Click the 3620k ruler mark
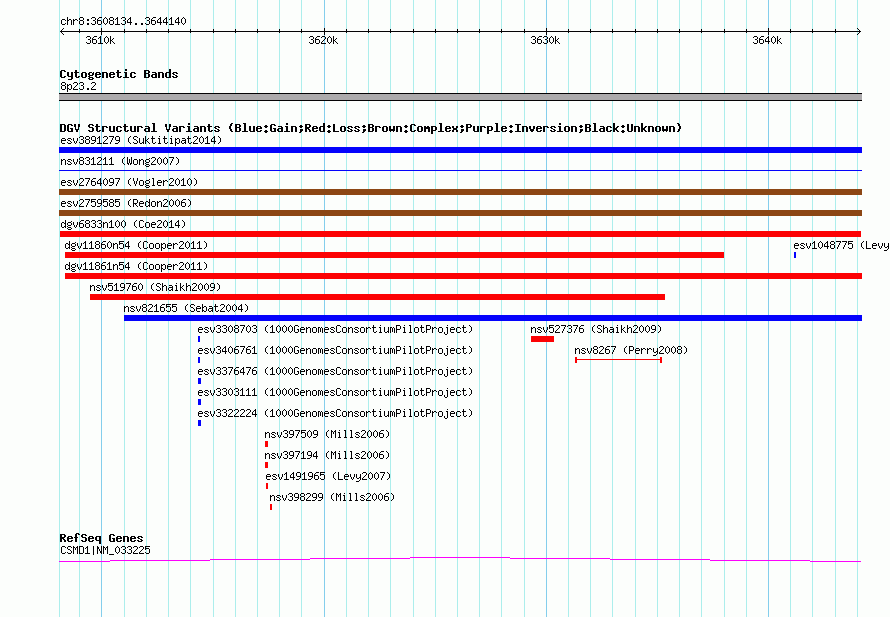Screen dimensions: 890x617 pos(323,40)
